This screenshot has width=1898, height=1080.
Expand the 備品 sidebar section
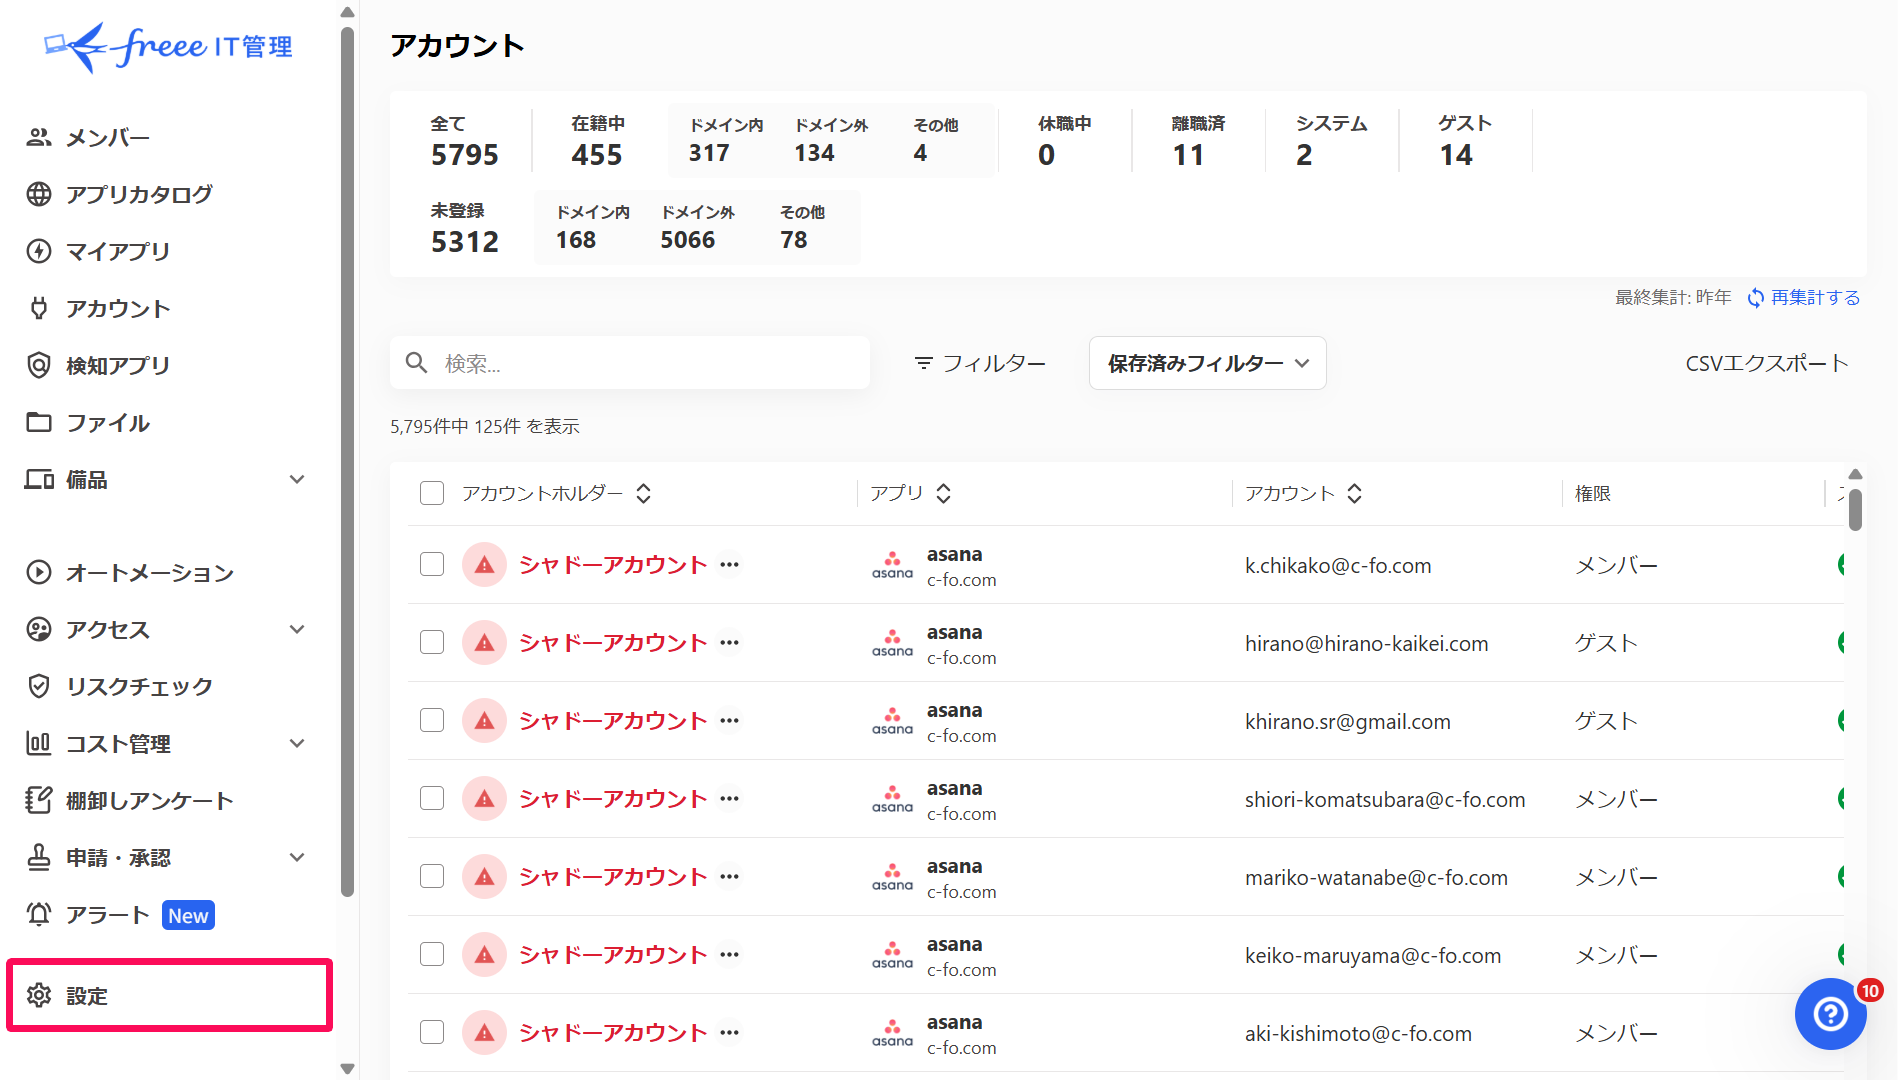click(297, 479)
